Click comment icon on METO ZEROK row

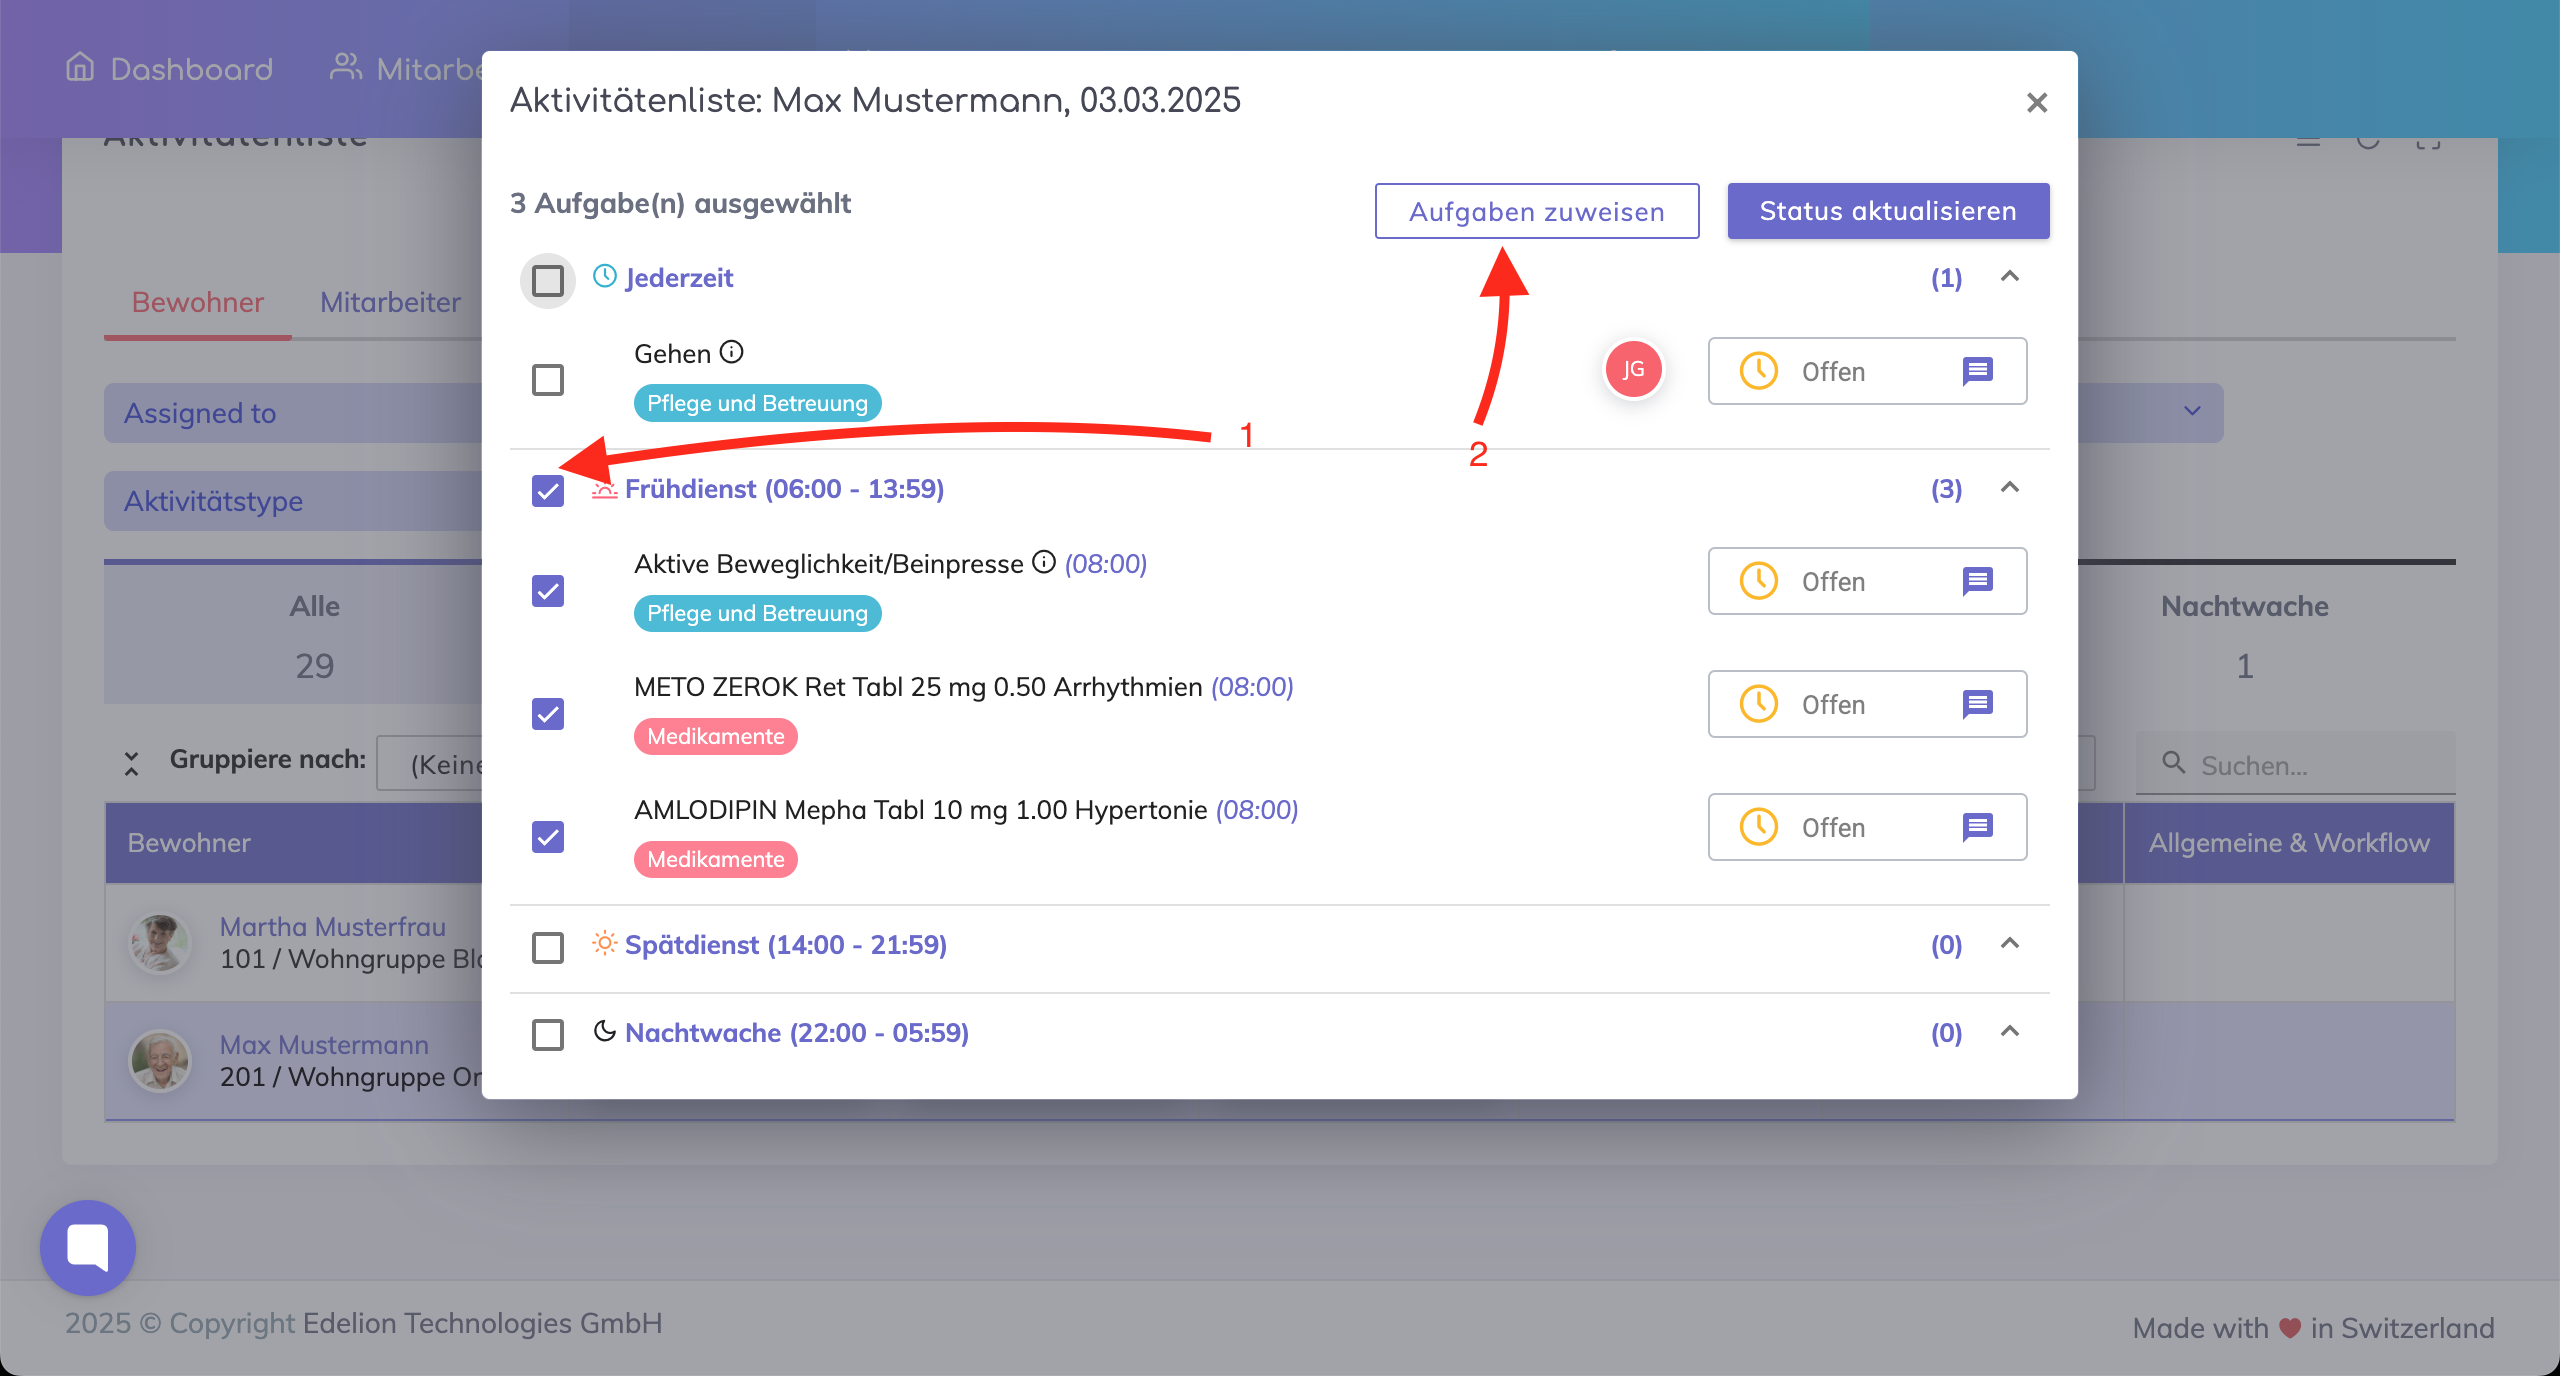point(1977,704)
